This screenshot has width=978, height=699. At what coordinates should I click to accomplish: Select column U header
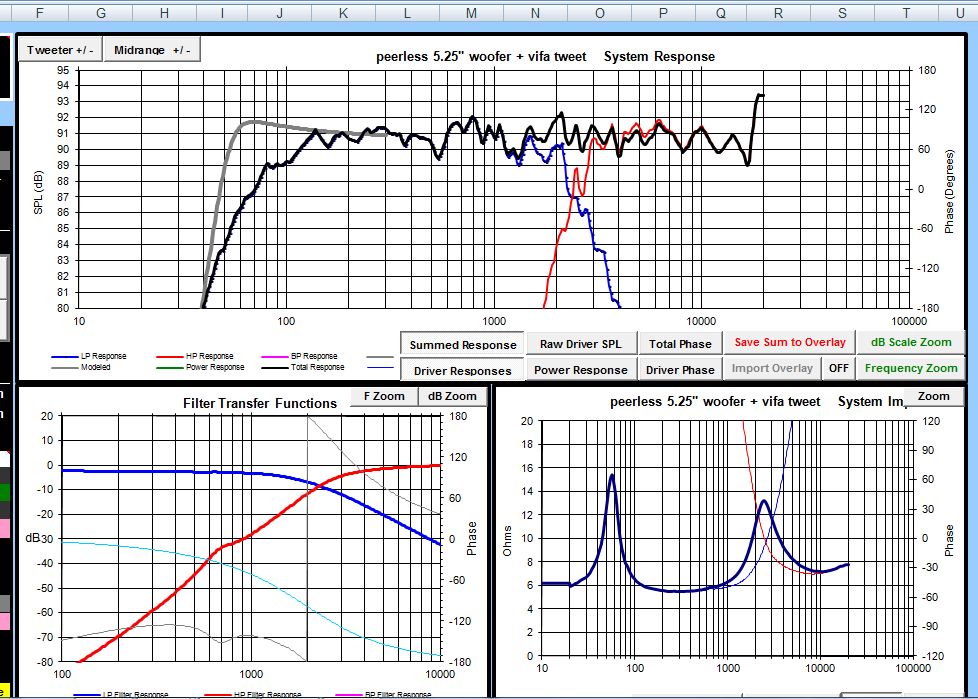pyautogui.click(x=959, y=12)
